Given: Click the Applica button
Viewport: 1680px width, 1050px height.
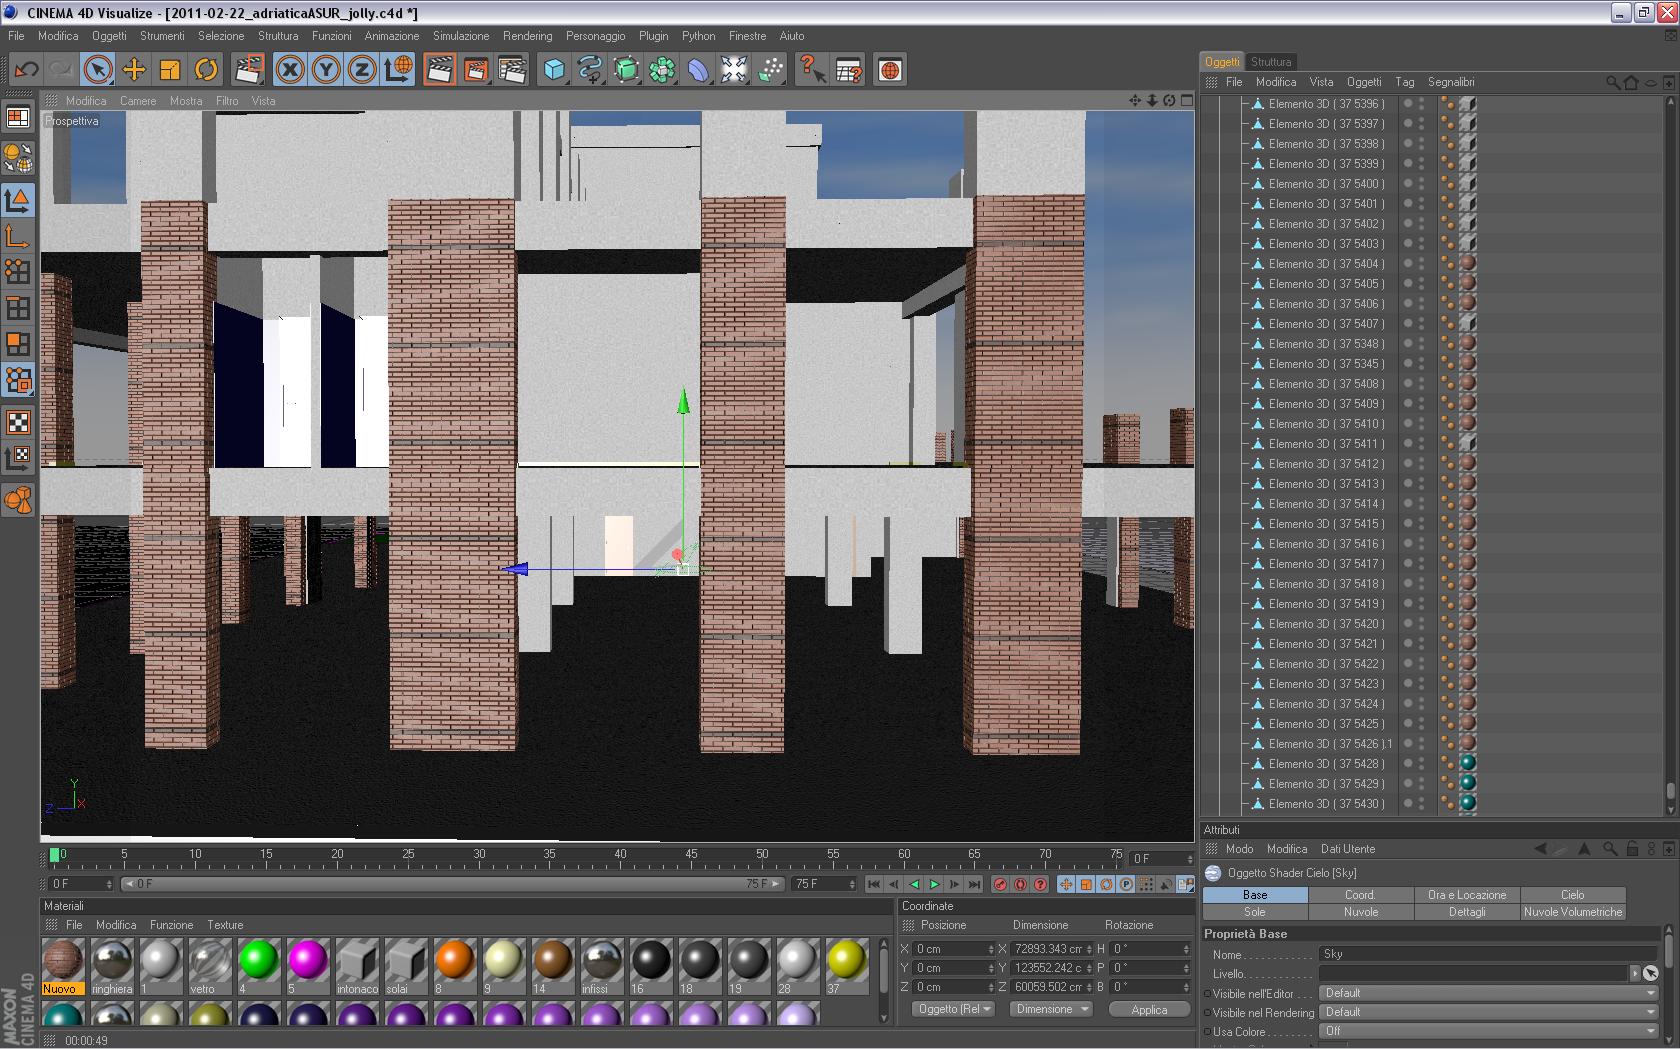Looking at the screenshot, I should click(1149, 1010).
